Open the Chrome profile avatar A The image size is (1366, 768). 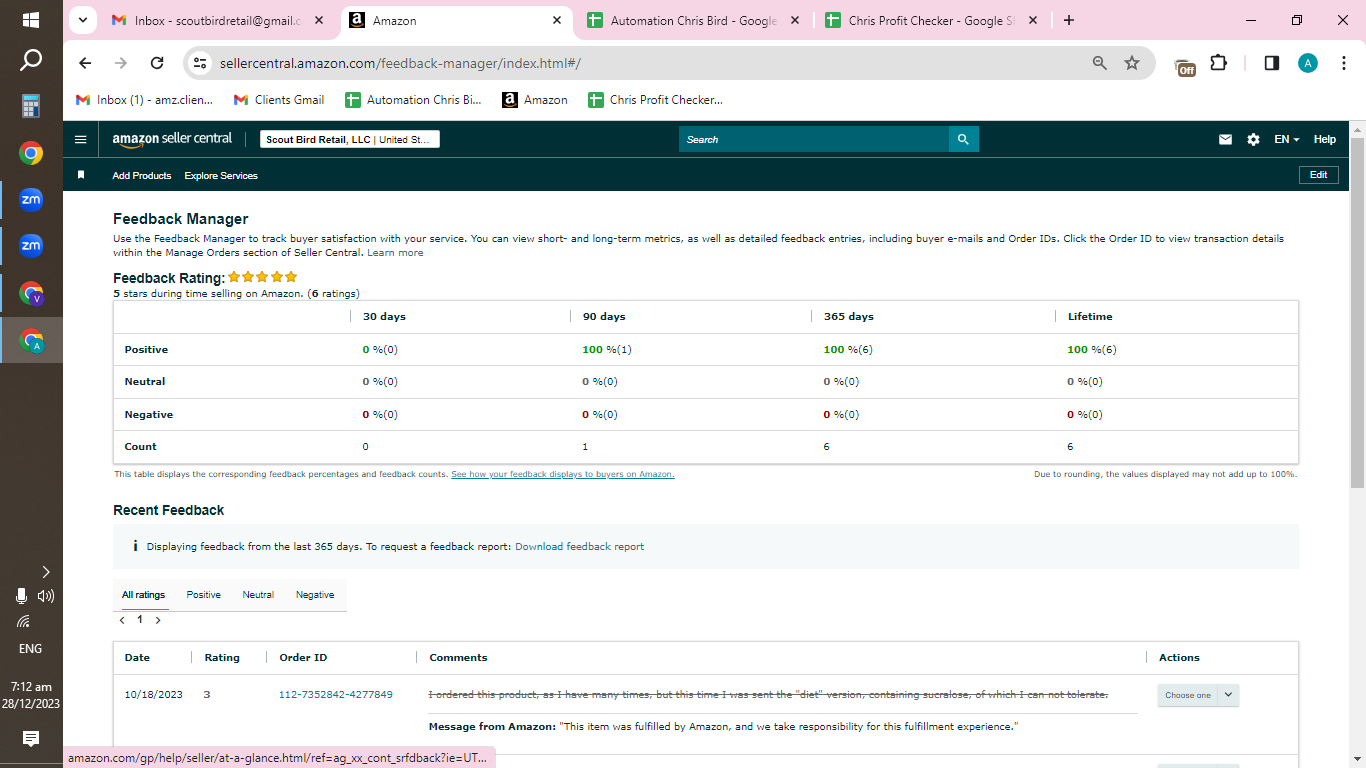tap(1308, 63)
